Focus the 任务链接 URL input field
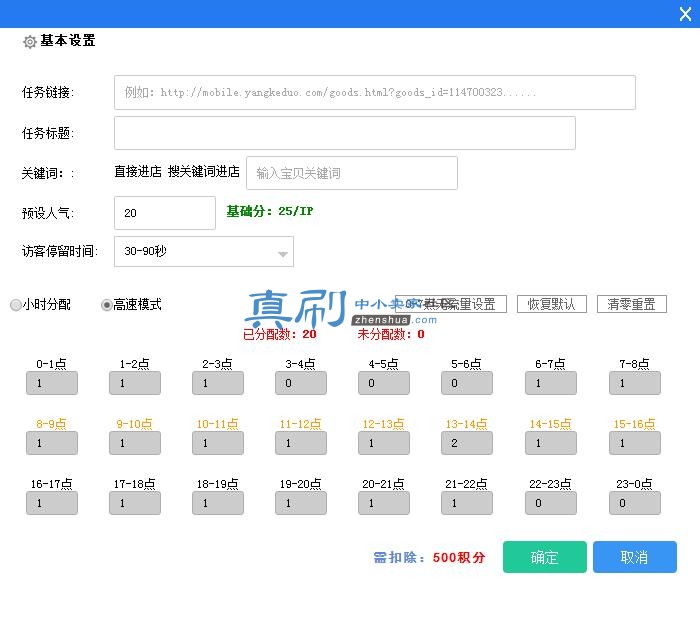700x620 pixels. [375, 92]
